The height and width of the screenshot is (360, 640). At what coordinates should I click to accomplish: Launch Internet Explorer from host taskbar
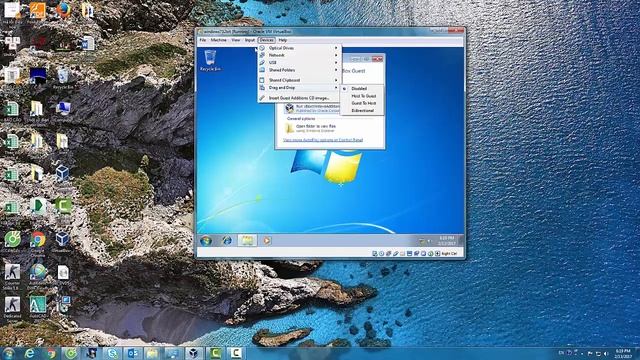(x=29, y=353)
